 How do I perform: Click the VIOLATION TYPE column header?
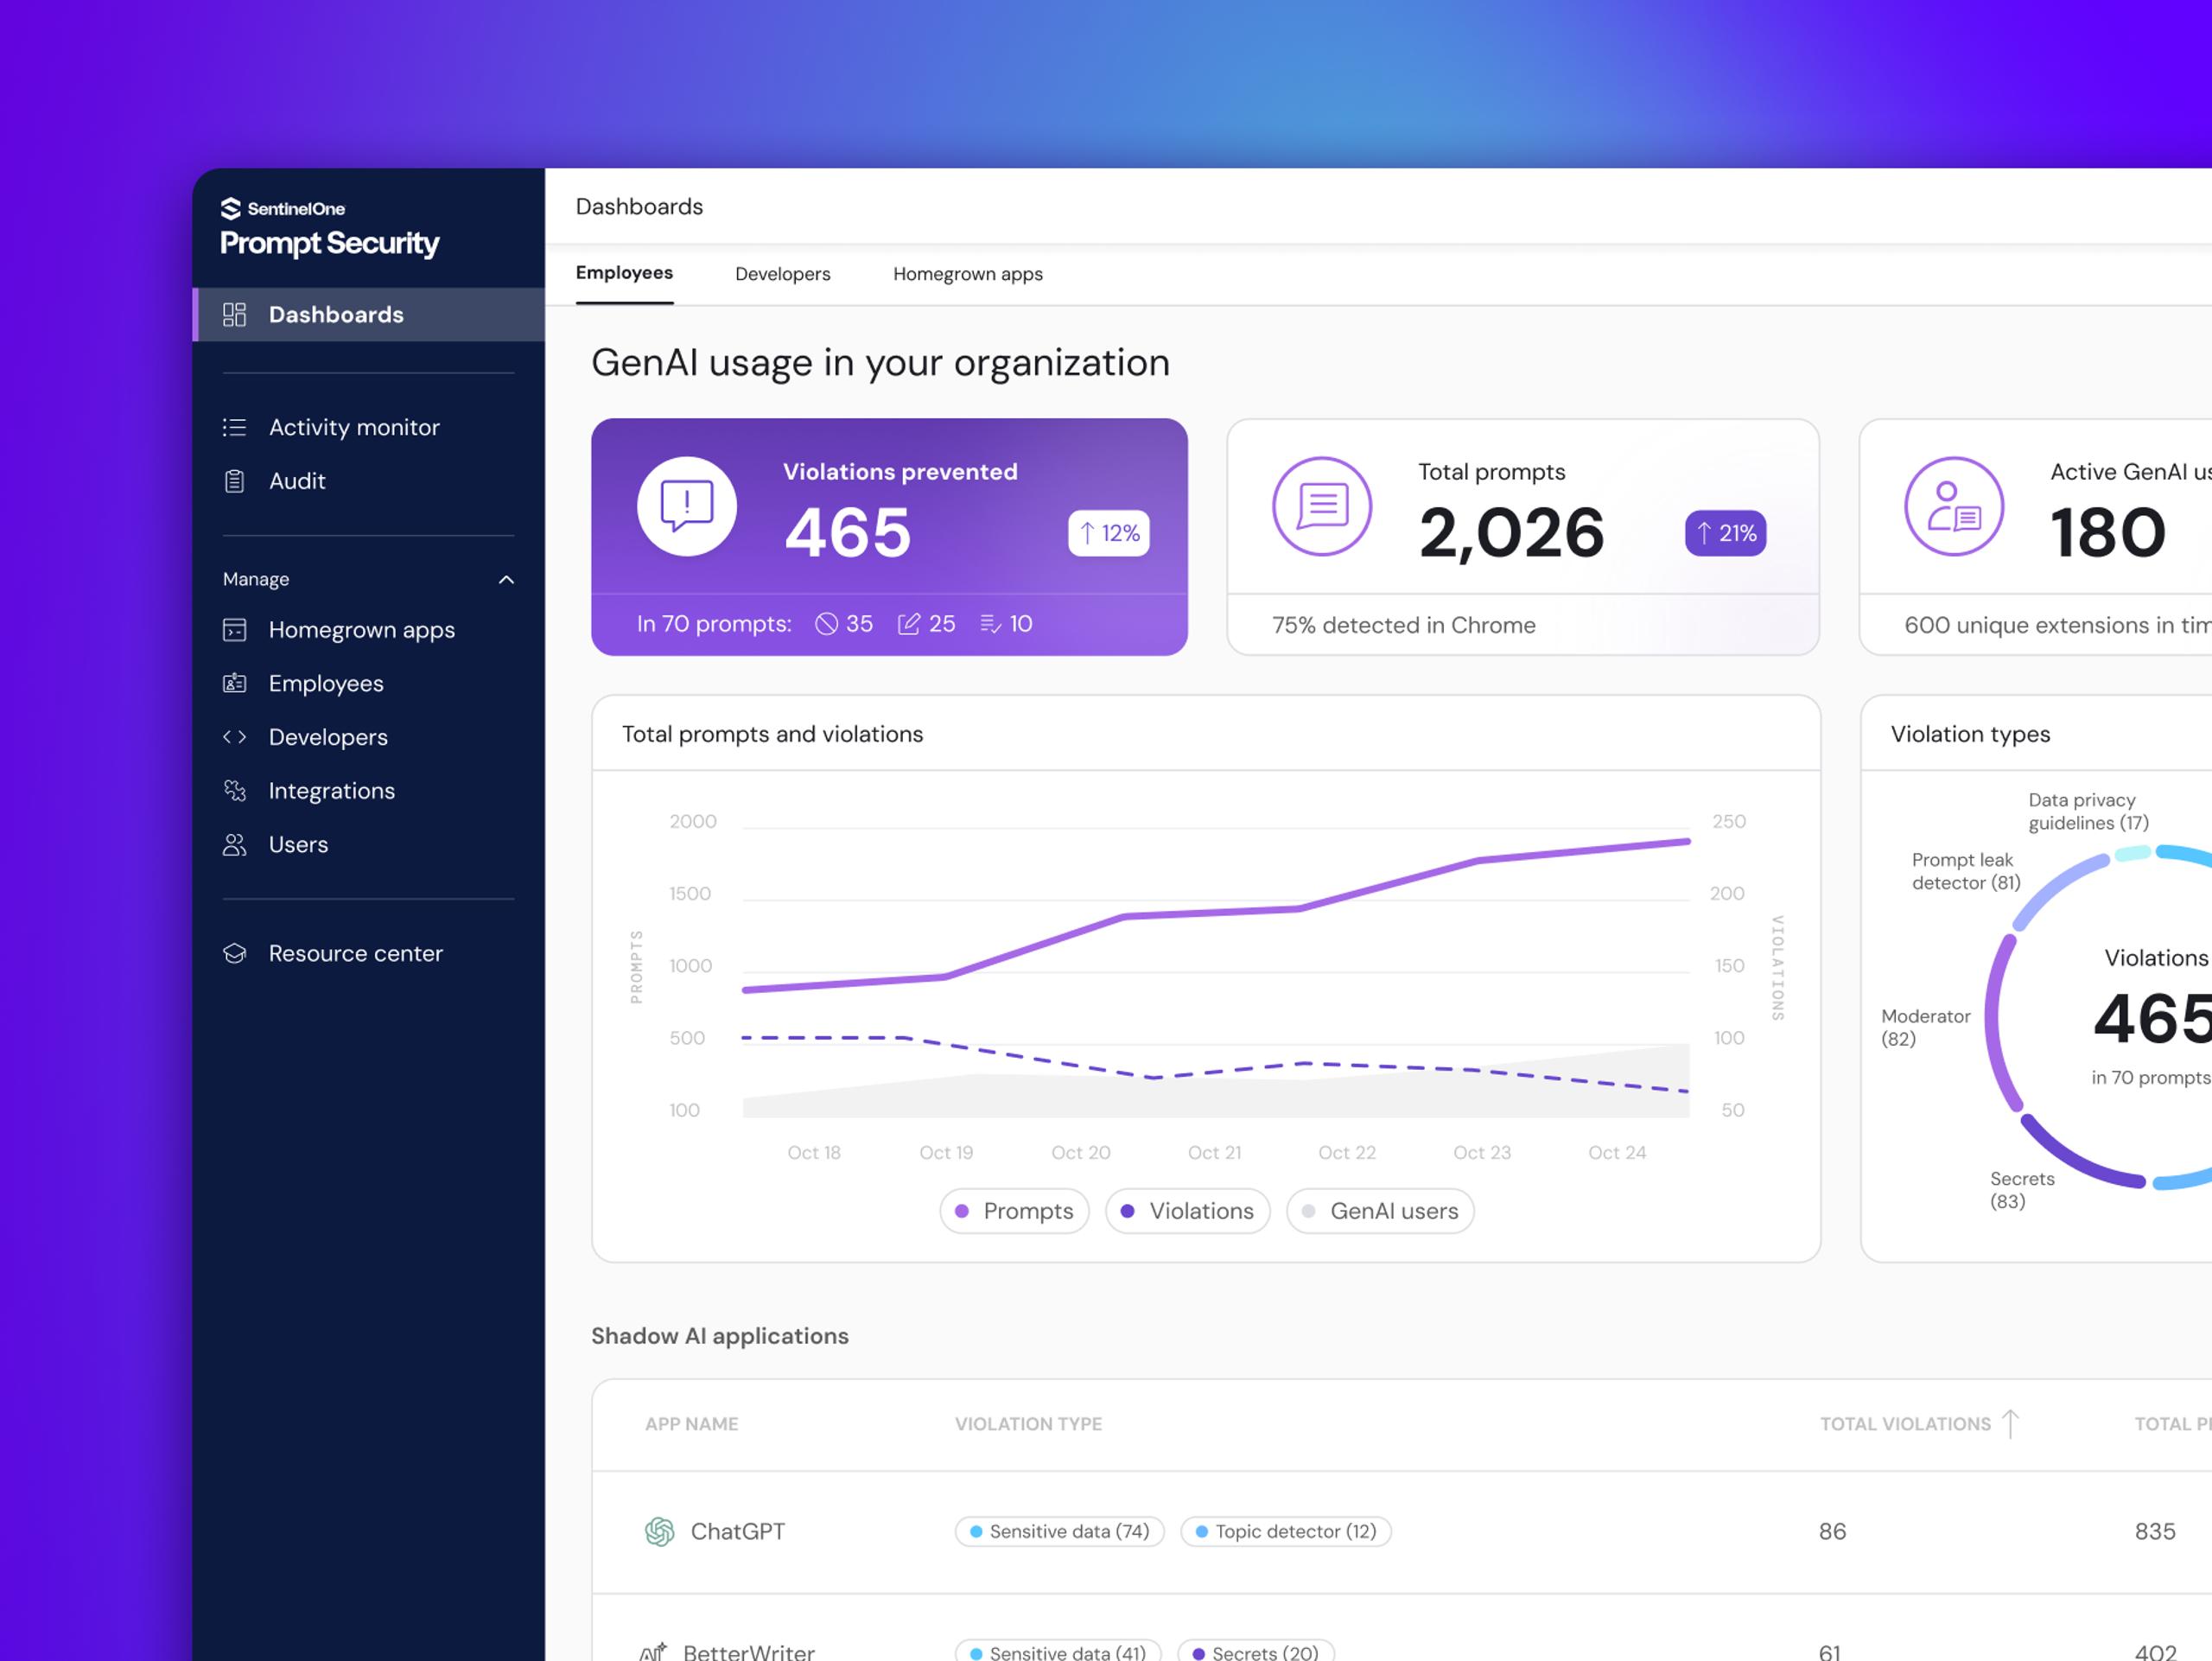[1028, 1424]
